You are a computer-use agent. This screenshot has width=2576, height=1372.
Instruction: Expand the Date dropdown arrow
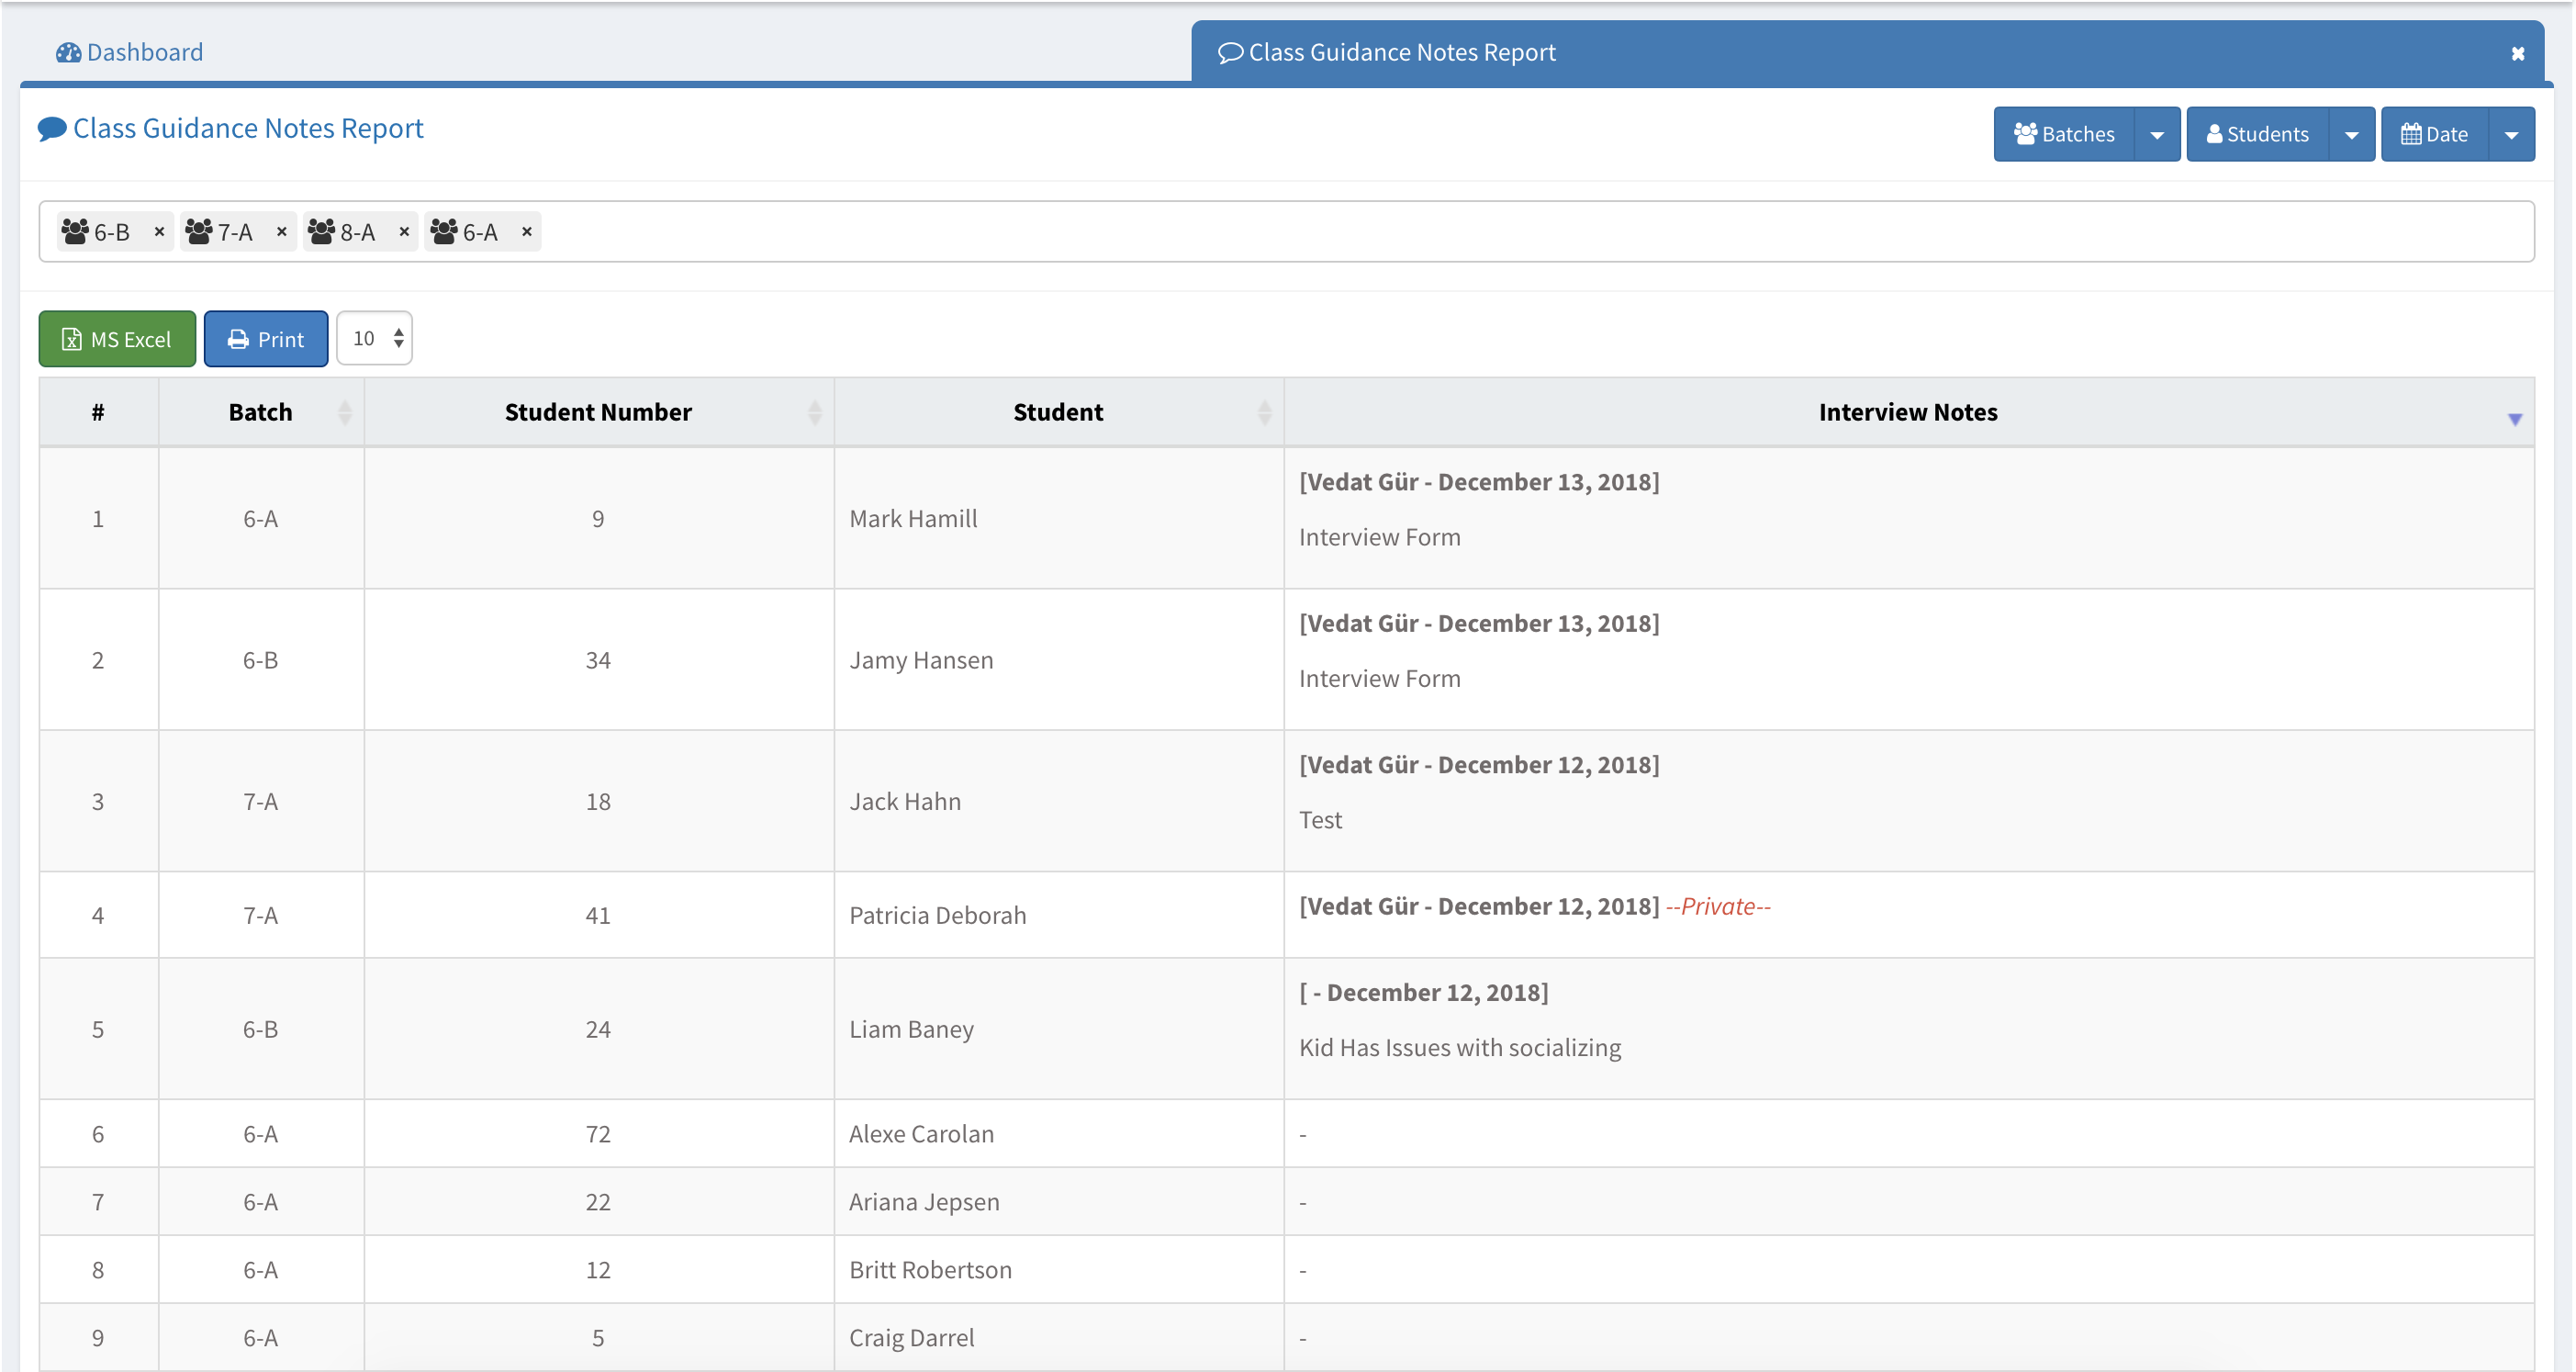click(x=2511, y=135)
